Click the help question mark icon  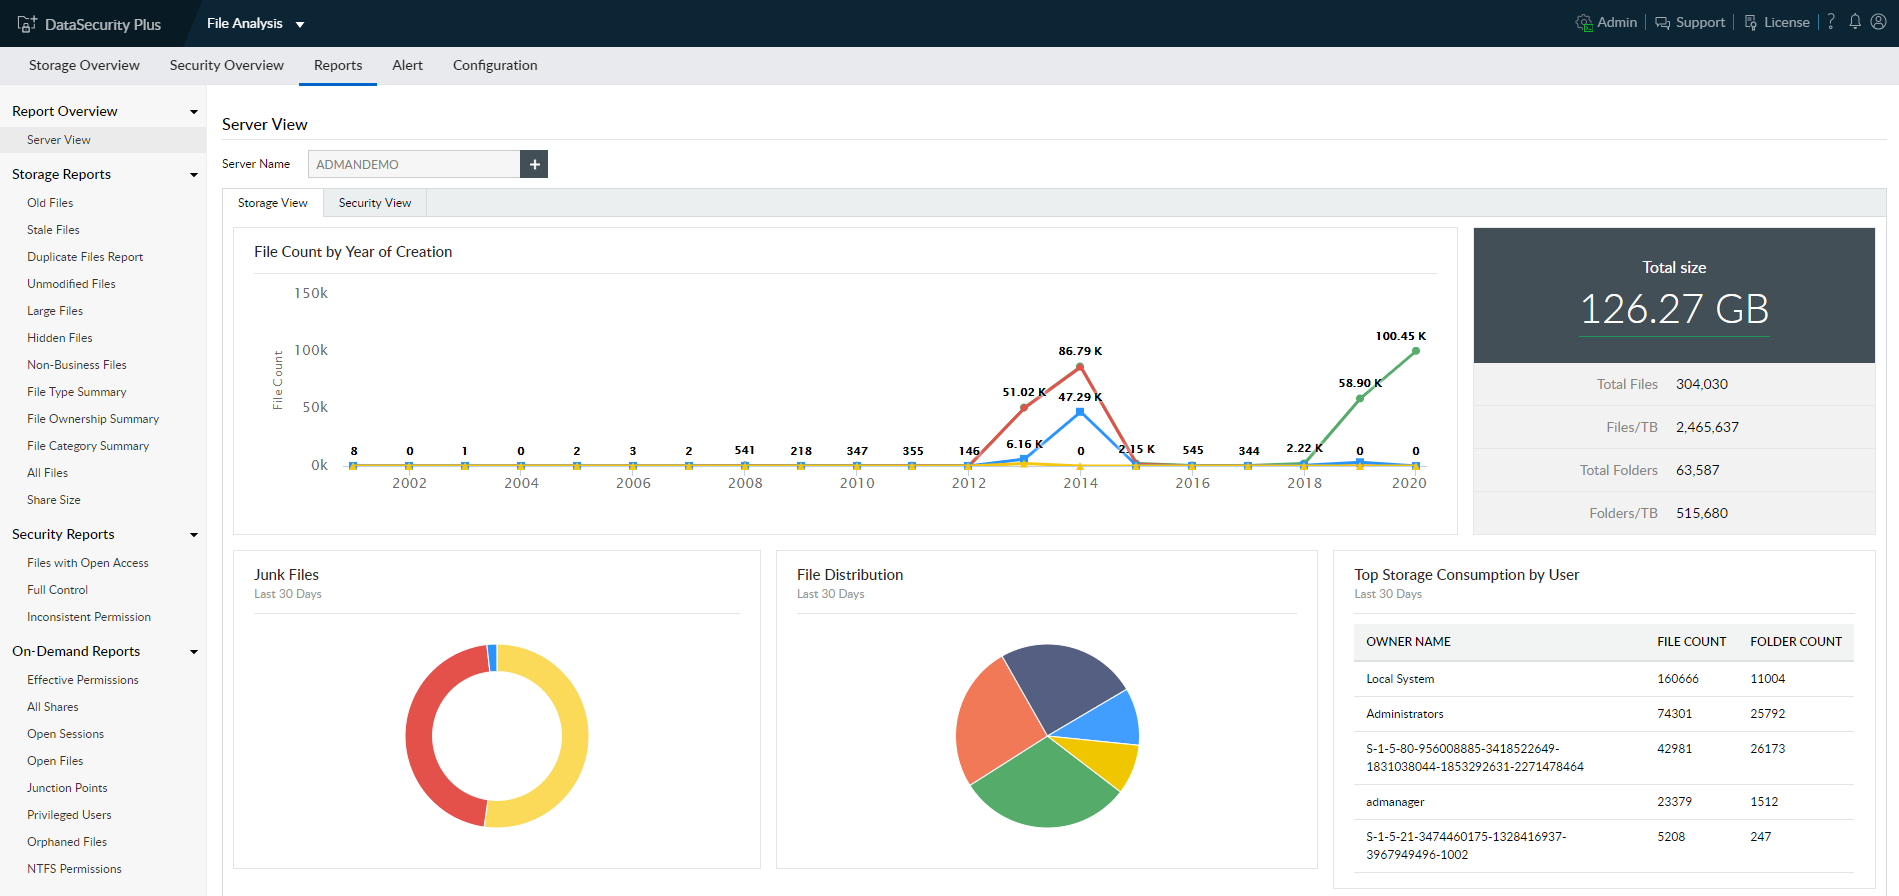(1831, 22)
